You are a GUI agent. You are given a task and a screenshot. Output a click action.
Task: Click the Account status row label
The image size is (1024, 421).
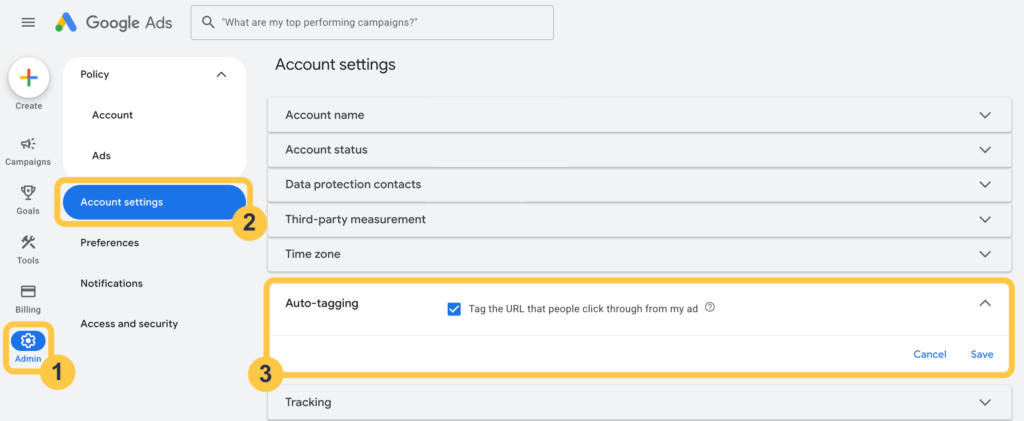coord(327,149)
